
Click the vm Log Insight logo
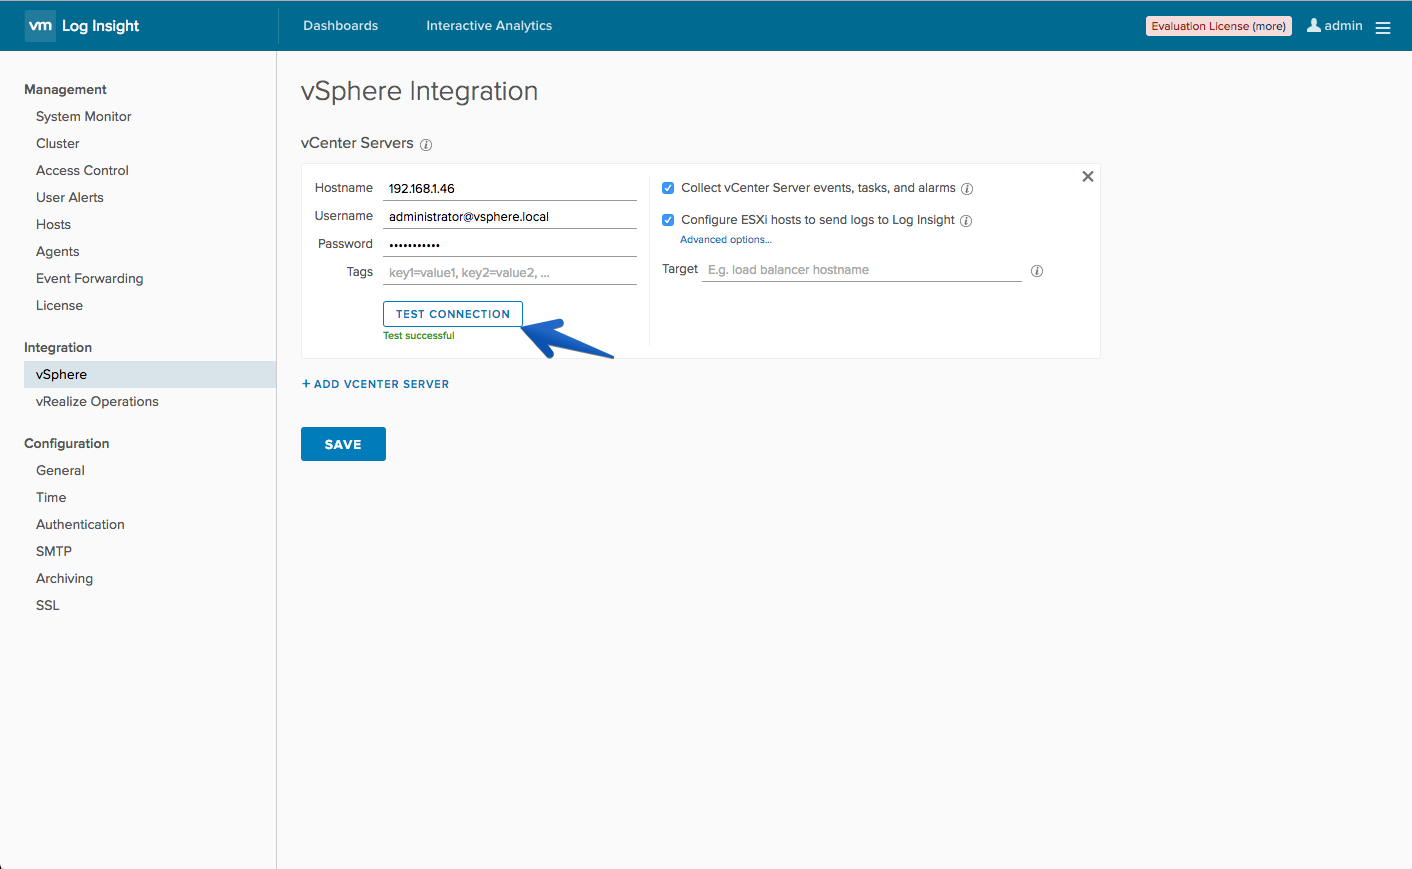click(x=83, y=26)
